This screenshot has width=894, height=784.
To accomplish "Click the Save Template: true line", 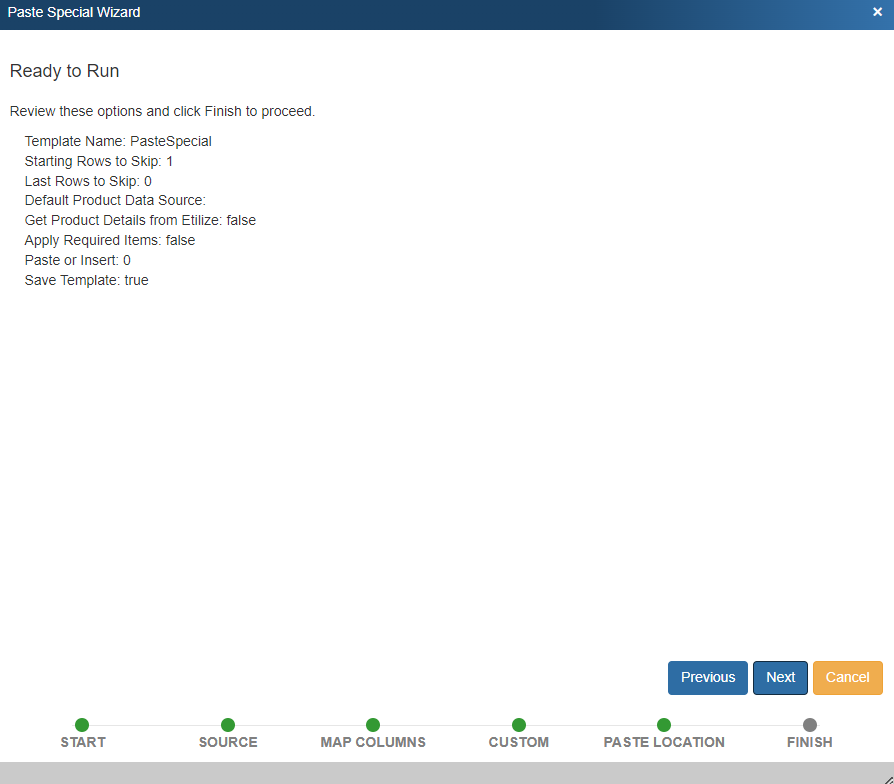I will coord(87,280).
